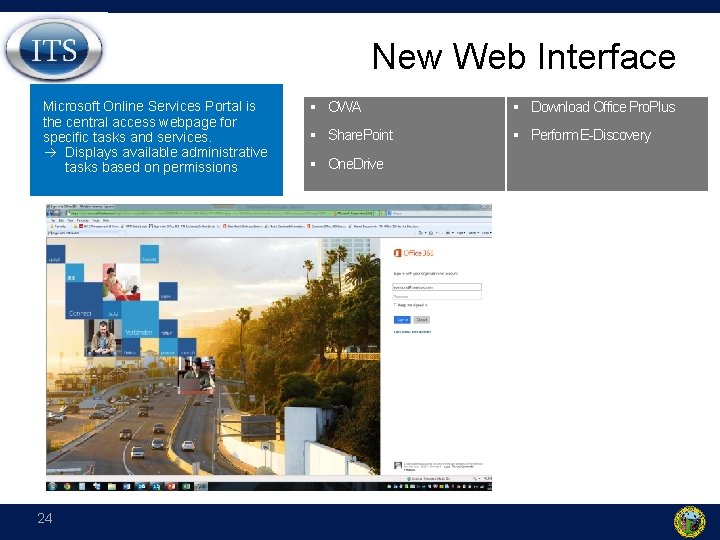The image size is (720, 540).
Task: Click the seated man photo tile
Action: click(x=102, y=338)
